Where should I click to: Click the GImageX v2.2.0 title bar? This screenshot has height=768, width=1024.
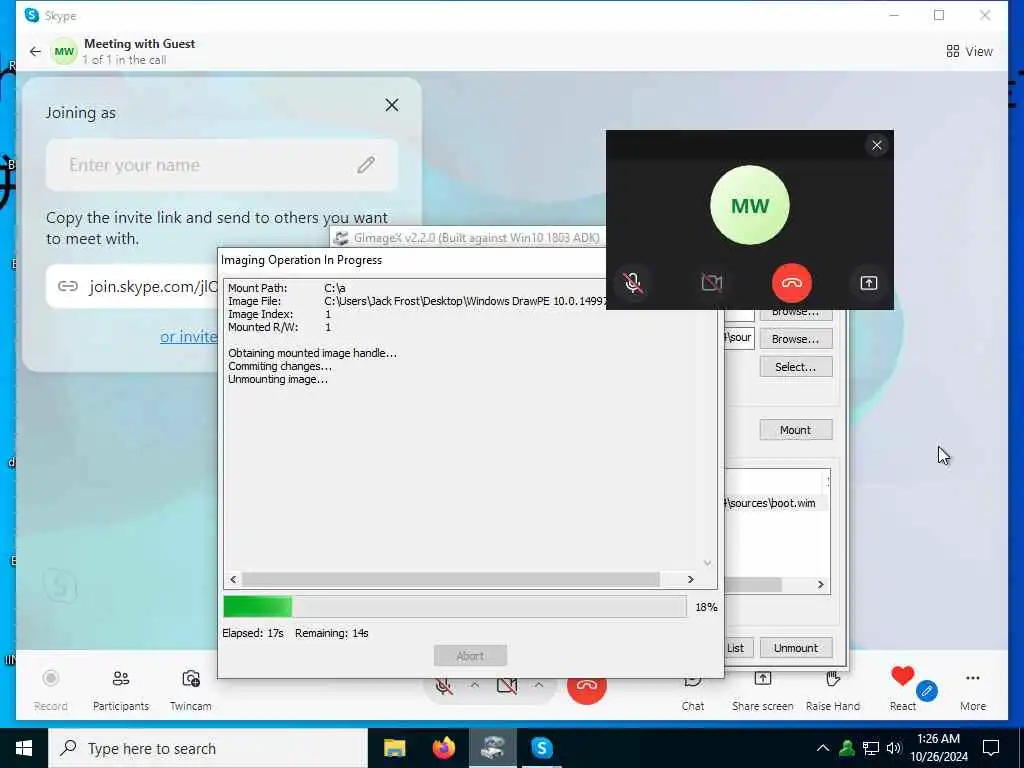pyautogui.click(x=468, y=238)
